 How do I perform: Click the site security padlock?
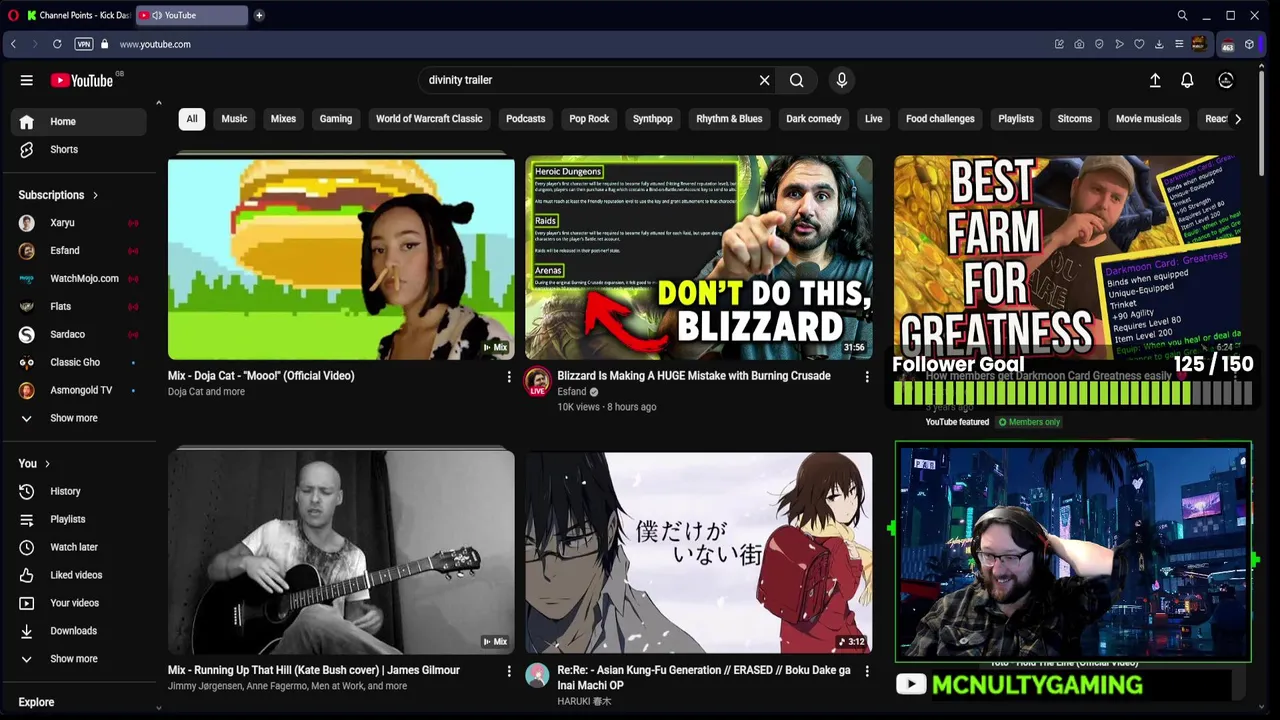coord(104,44)
